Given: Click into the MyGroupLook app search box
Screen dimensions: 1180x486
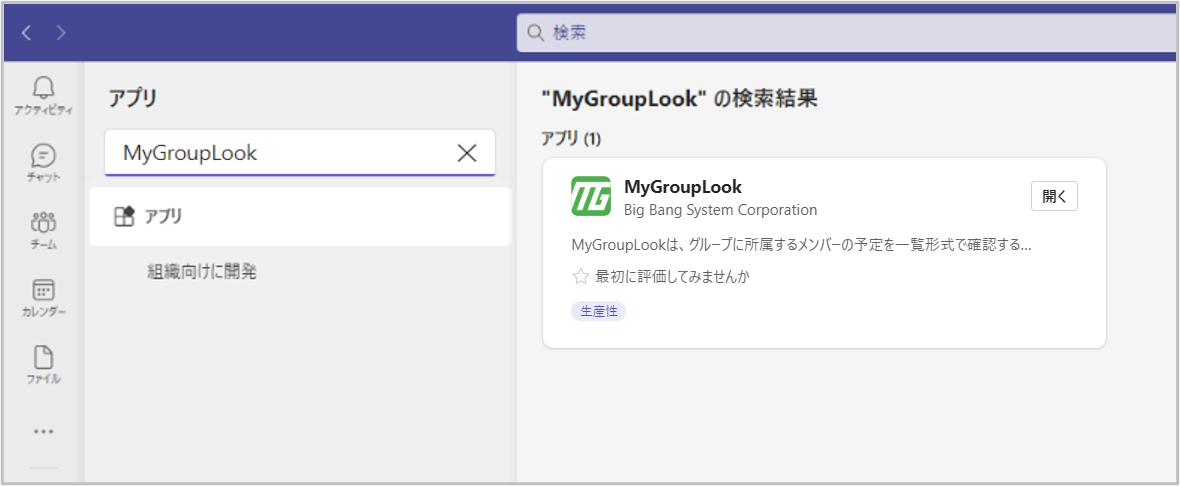Looking at the screenshot, I should pyautogui.click(x=300, y=153).
